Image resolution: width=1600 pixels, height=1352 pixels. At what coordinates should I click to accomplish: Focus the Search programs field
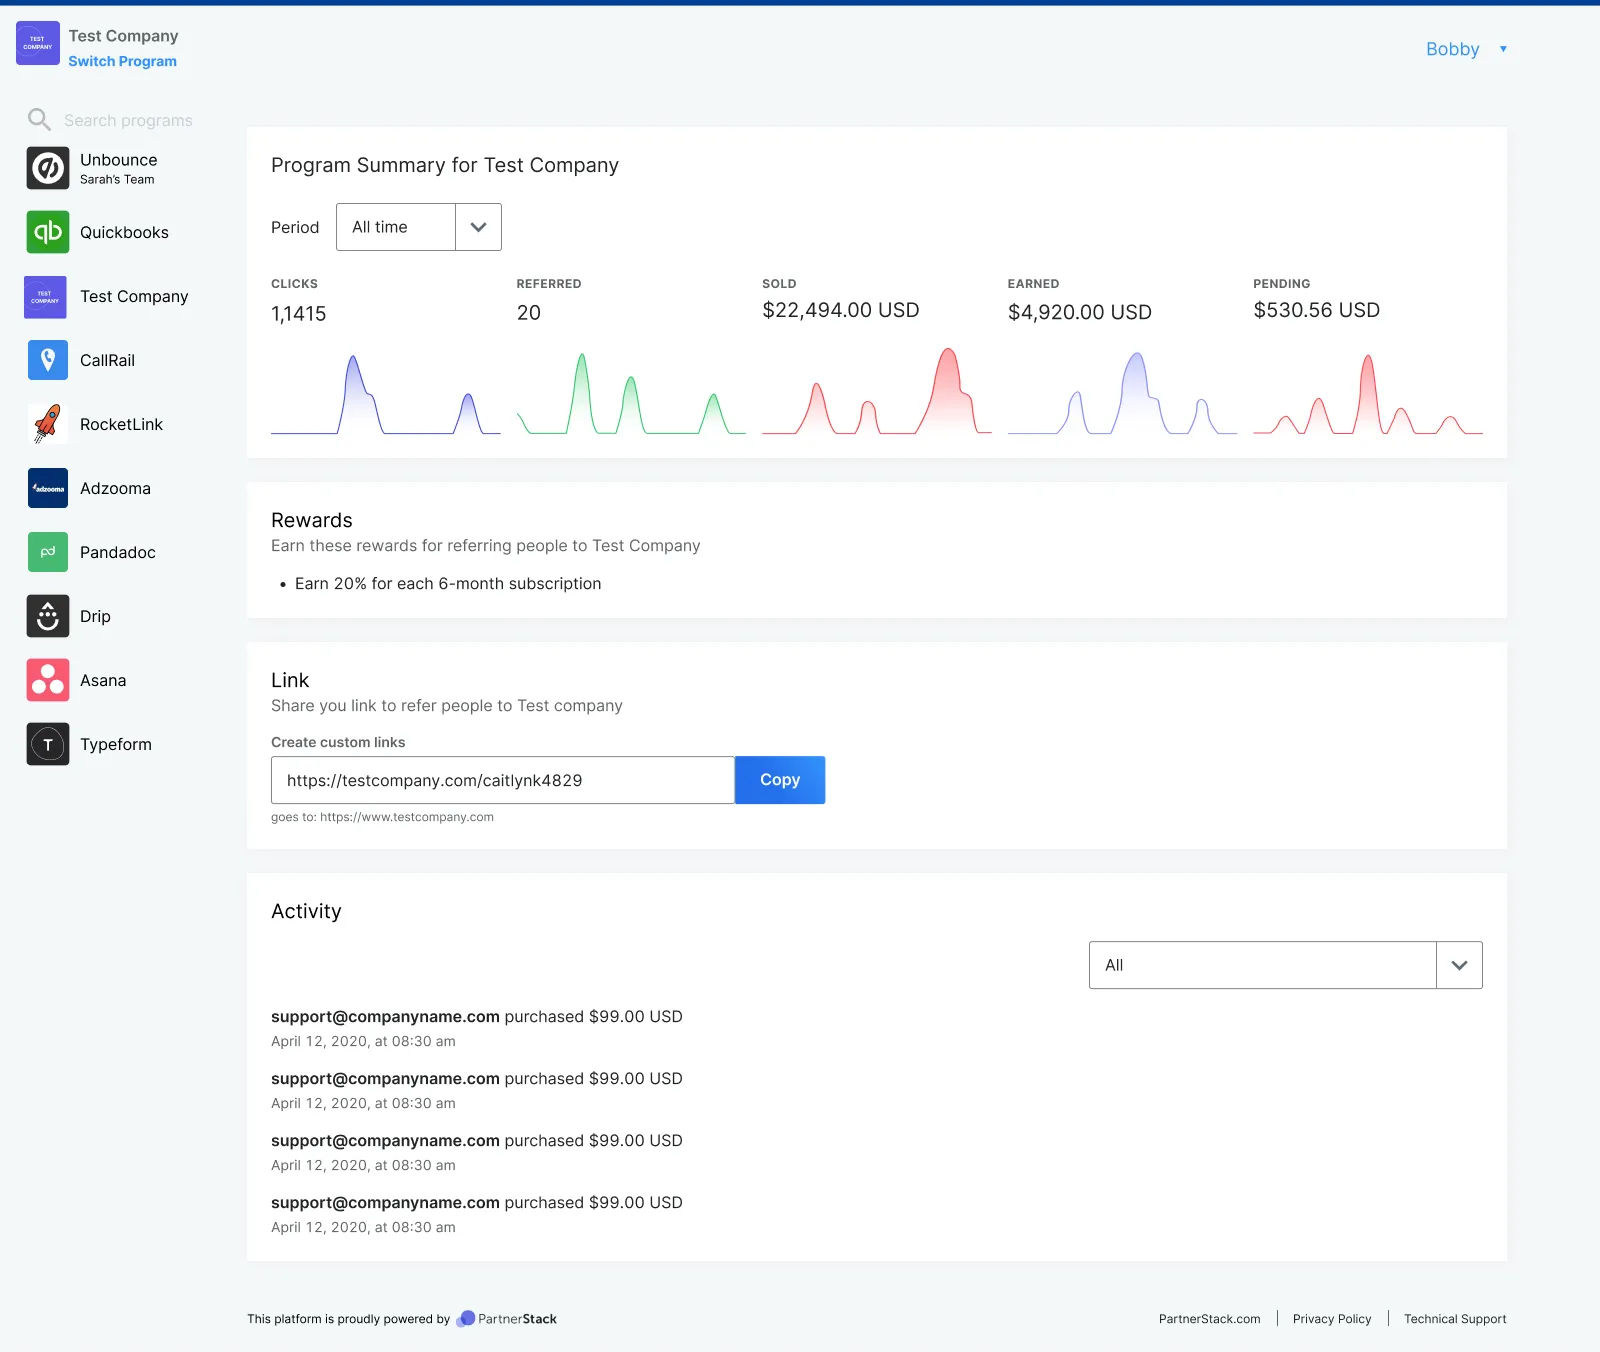128,120
